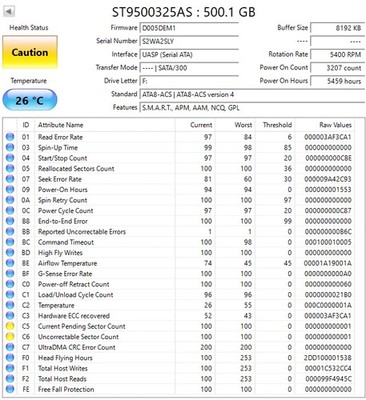Click the blue status icon for High Fly Writes
The width and height of the screenshot is (366, 400).
pos(10,252)
